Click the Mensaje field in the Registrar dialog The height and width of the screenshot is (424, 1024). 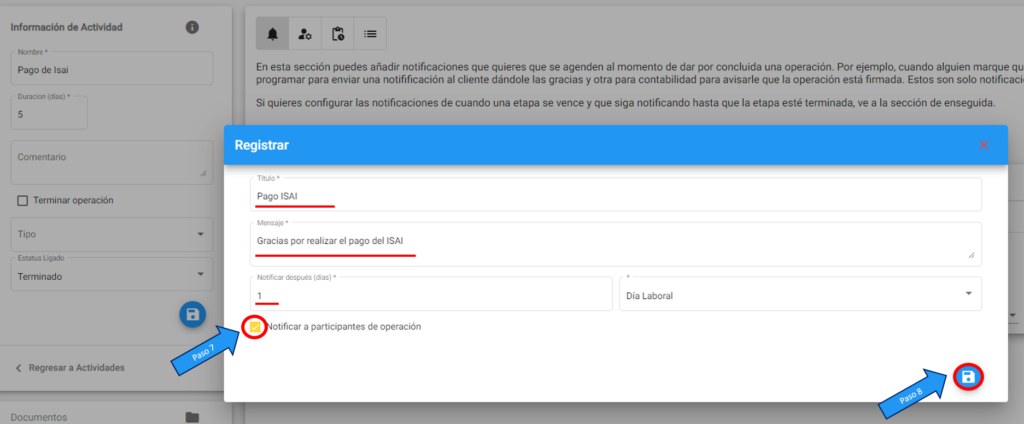[615, 244]
